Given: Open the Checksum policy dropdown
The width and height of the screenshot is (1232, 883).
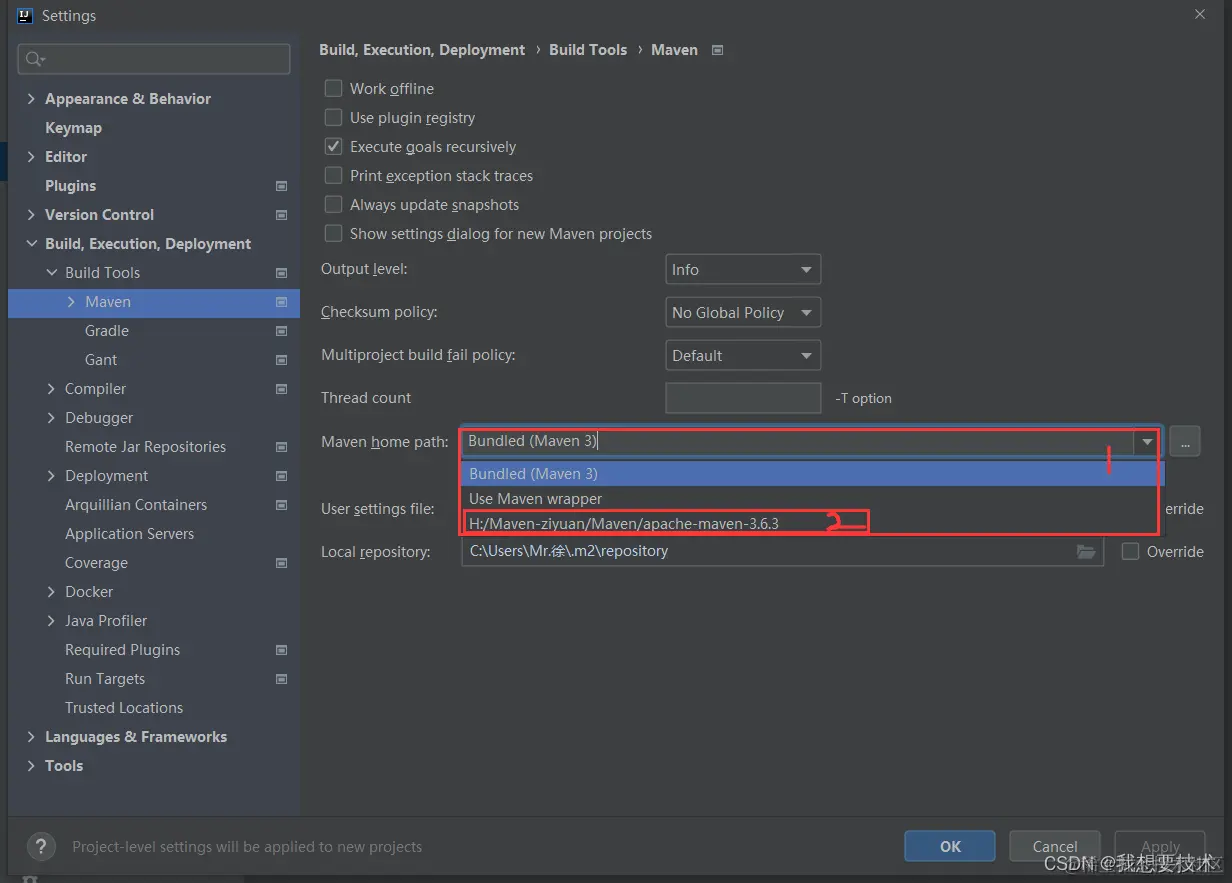Looking at the screenshot, I should pos(743,312).
